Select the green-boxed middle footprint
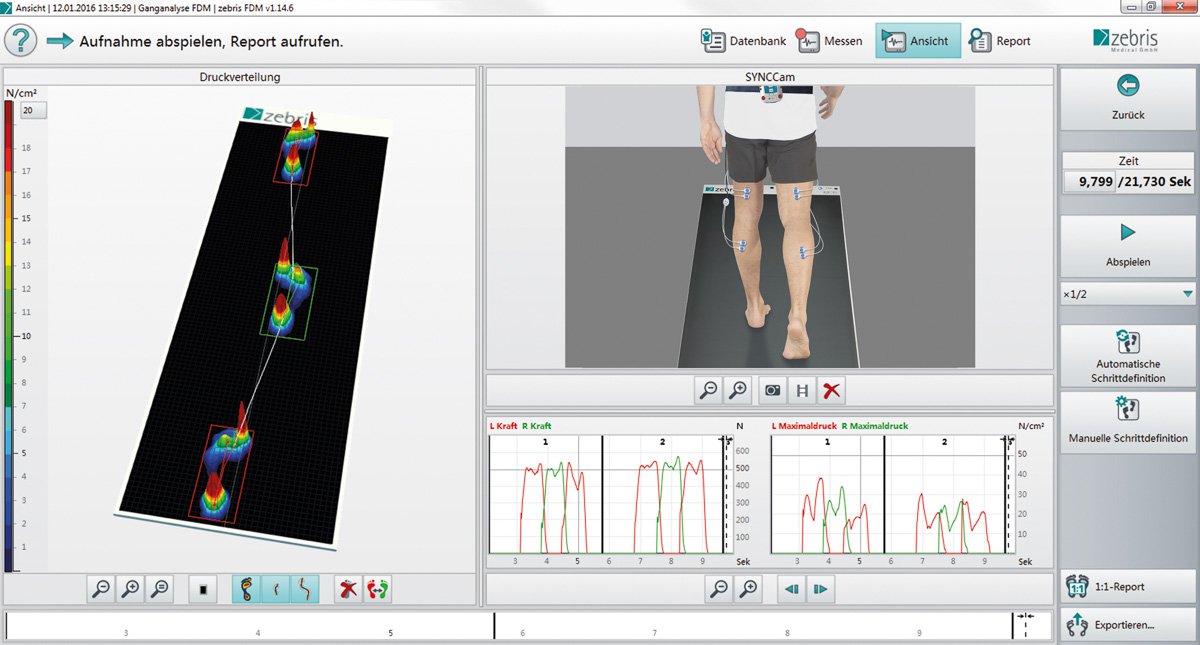The image size is (1200, 645). [x=288, y=300]
